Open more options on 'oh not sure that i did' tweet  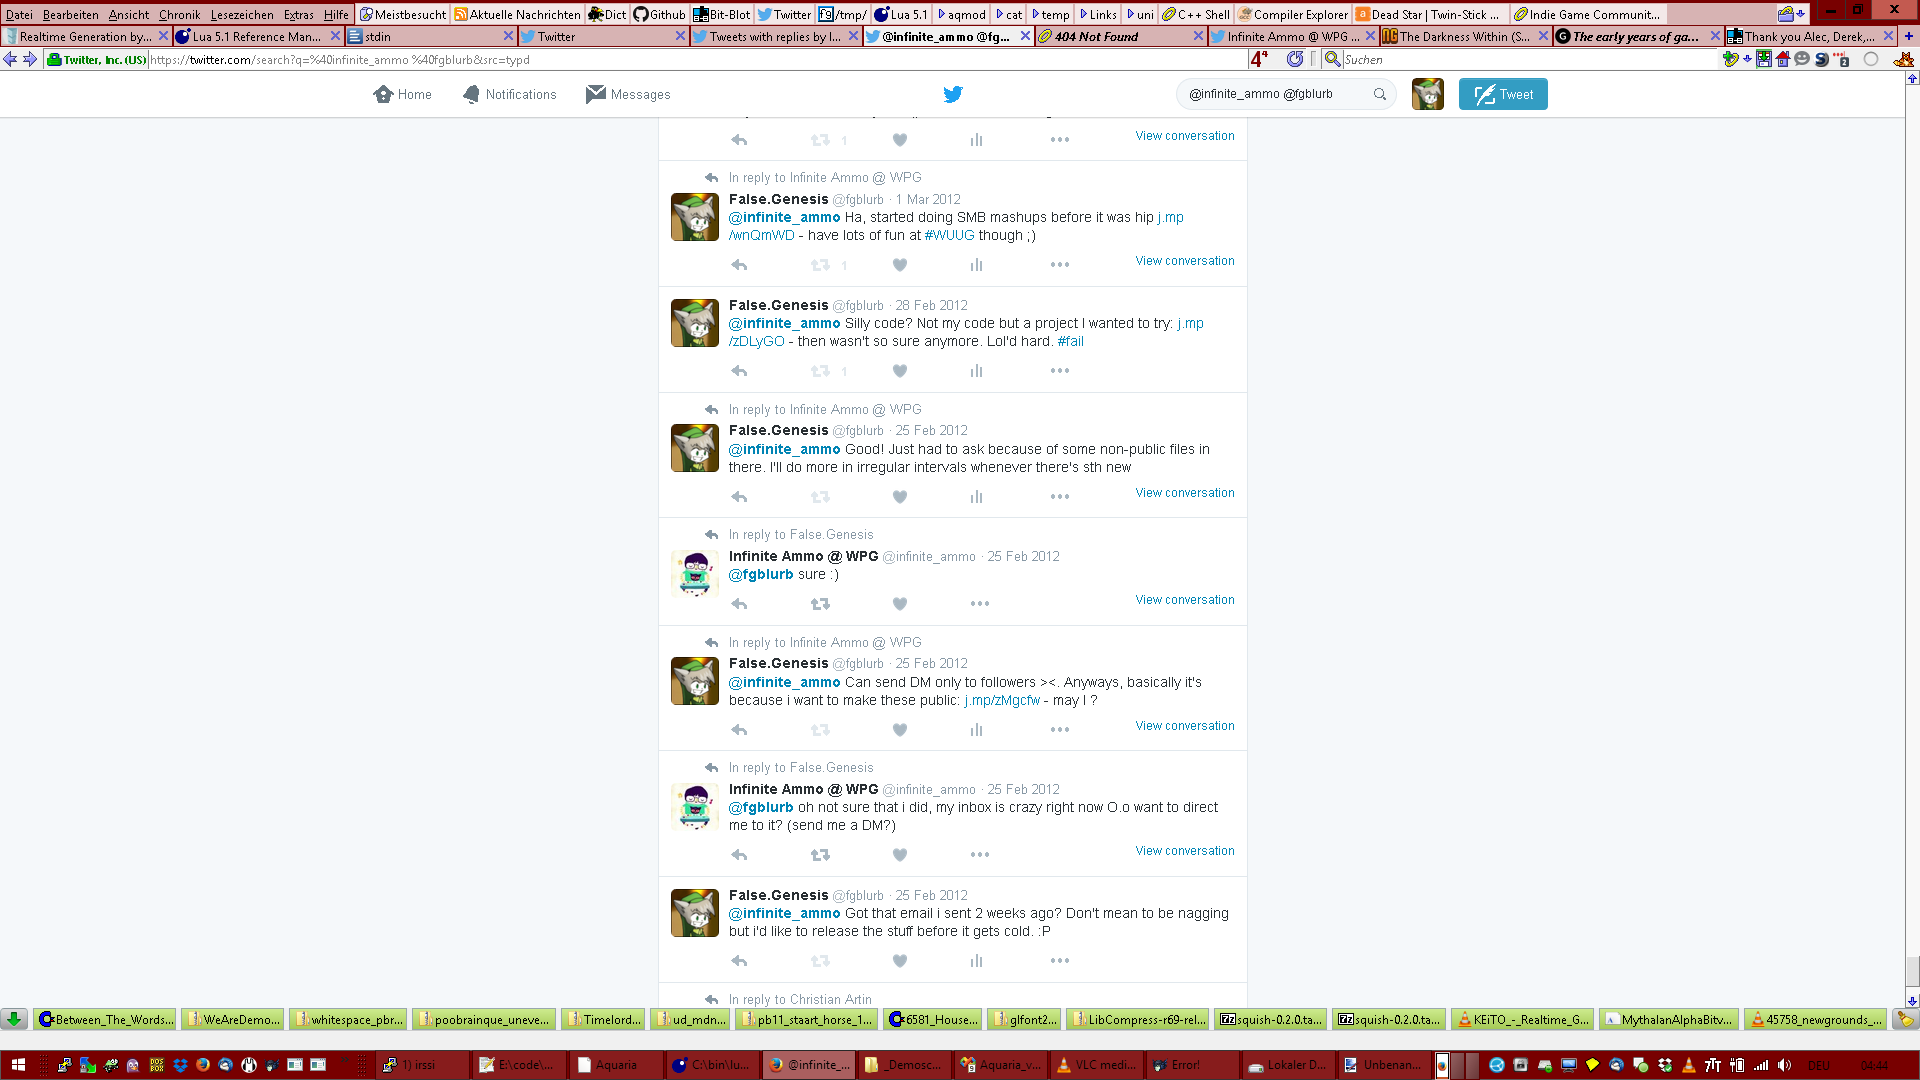click(x=980, y=855)
